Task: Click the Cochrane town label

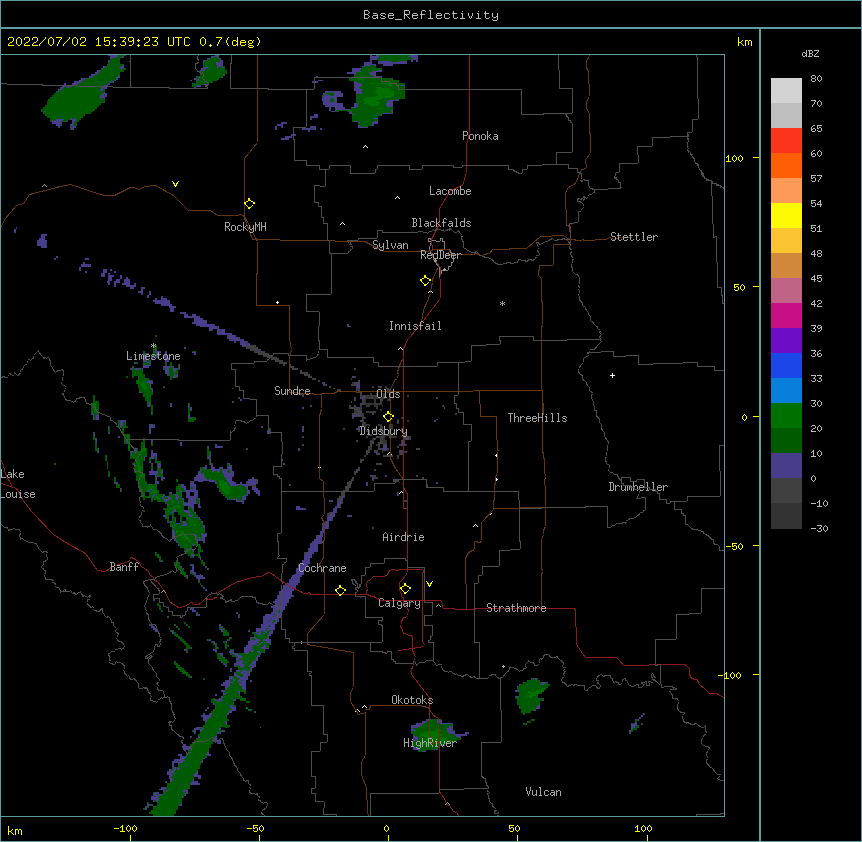Action: pyautogui.click(x=322, y=568)
